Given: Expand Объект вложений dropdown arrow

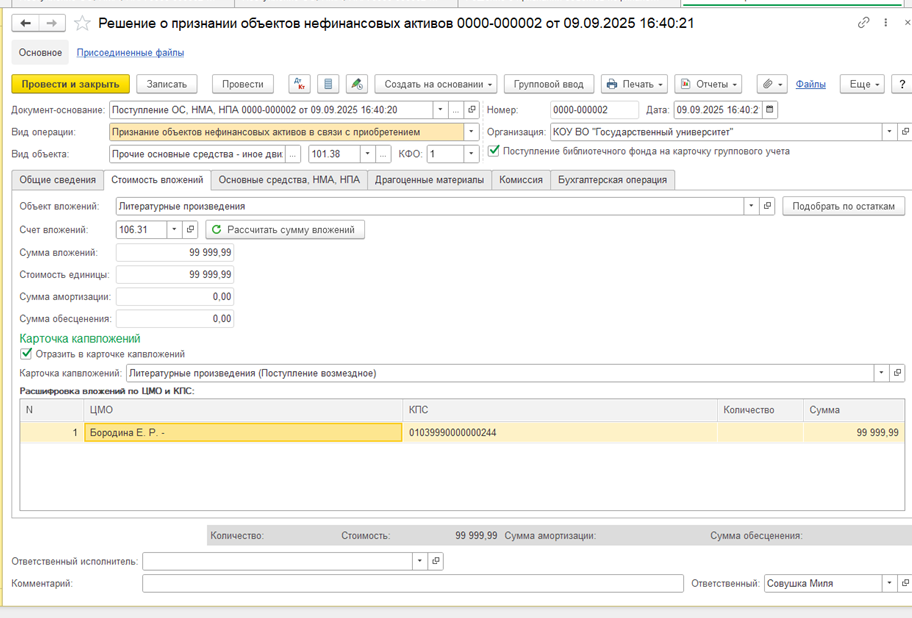Looking at the screenshot, I should point(751,206).
